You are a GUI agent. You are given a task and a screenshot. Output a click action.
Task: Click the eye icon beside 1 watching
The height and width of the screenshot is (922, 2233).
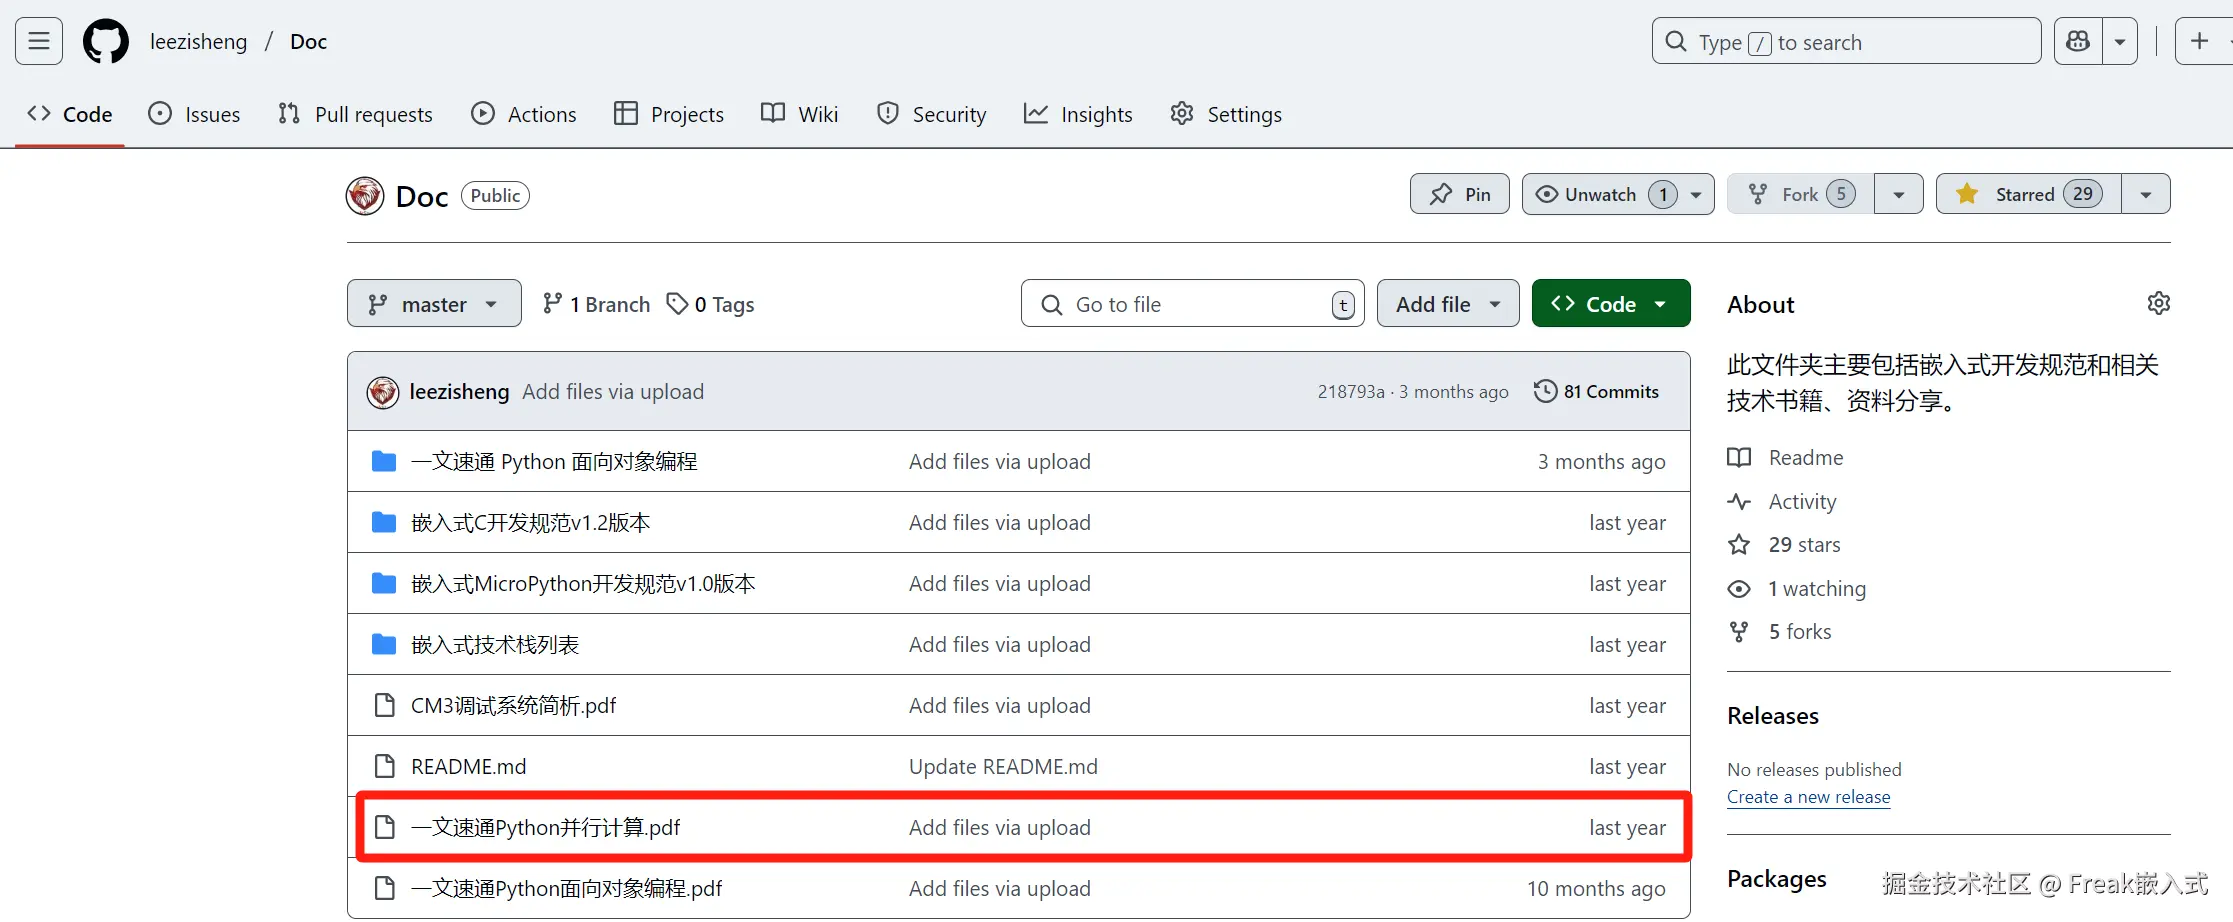pos(1740,589)
